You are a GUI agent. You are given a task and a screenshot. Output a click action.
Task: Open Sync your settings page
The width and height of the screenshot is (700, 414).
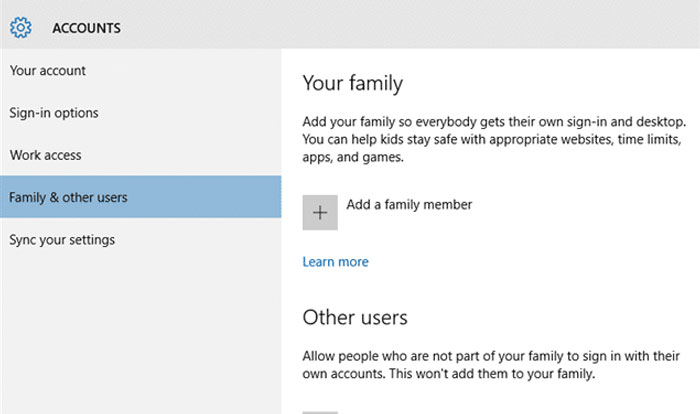pyautogui.click(x=62, y=240)
